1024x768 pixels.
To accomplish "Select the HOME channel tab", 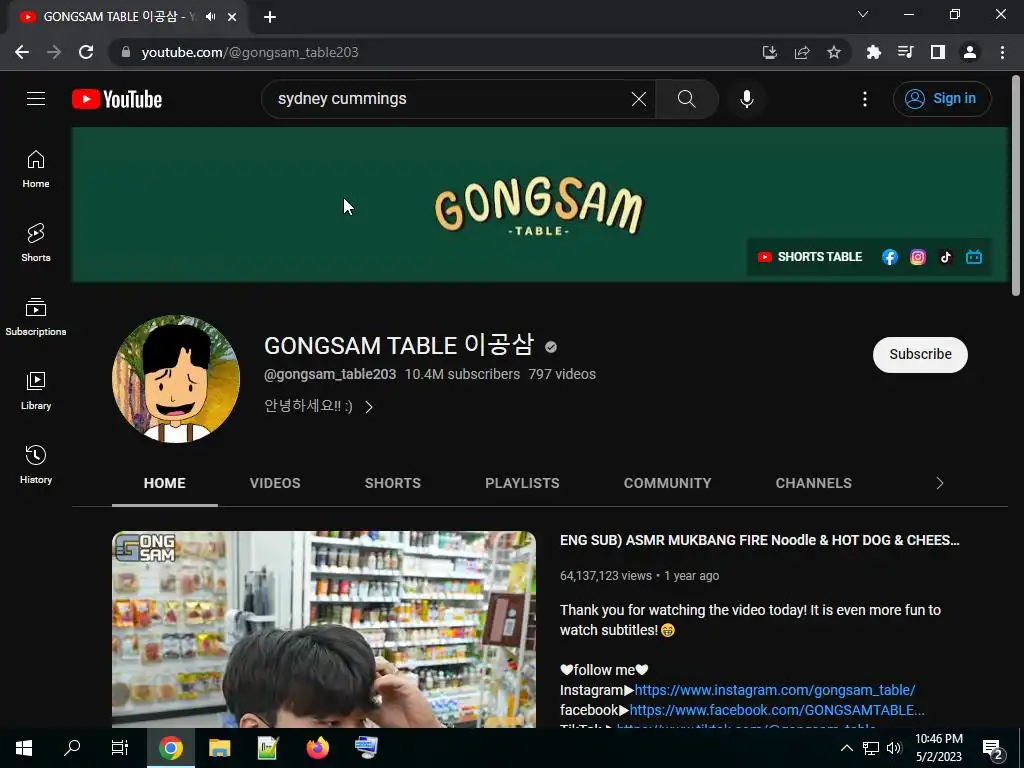I will (165, 483).
